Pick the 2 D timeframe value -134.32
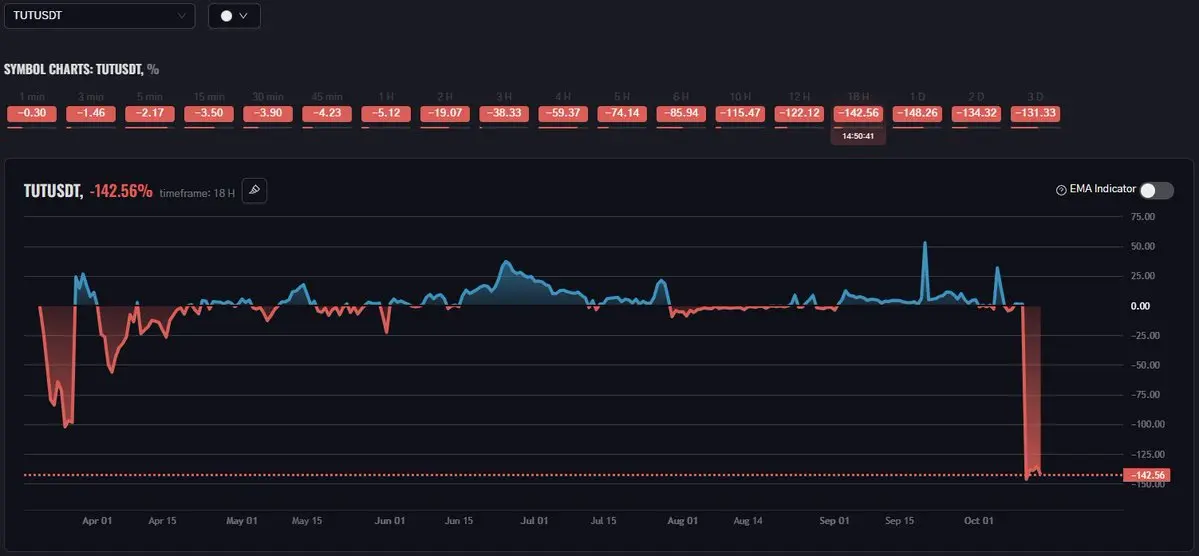Viewport: 1199px width, 556px height. 976,114
